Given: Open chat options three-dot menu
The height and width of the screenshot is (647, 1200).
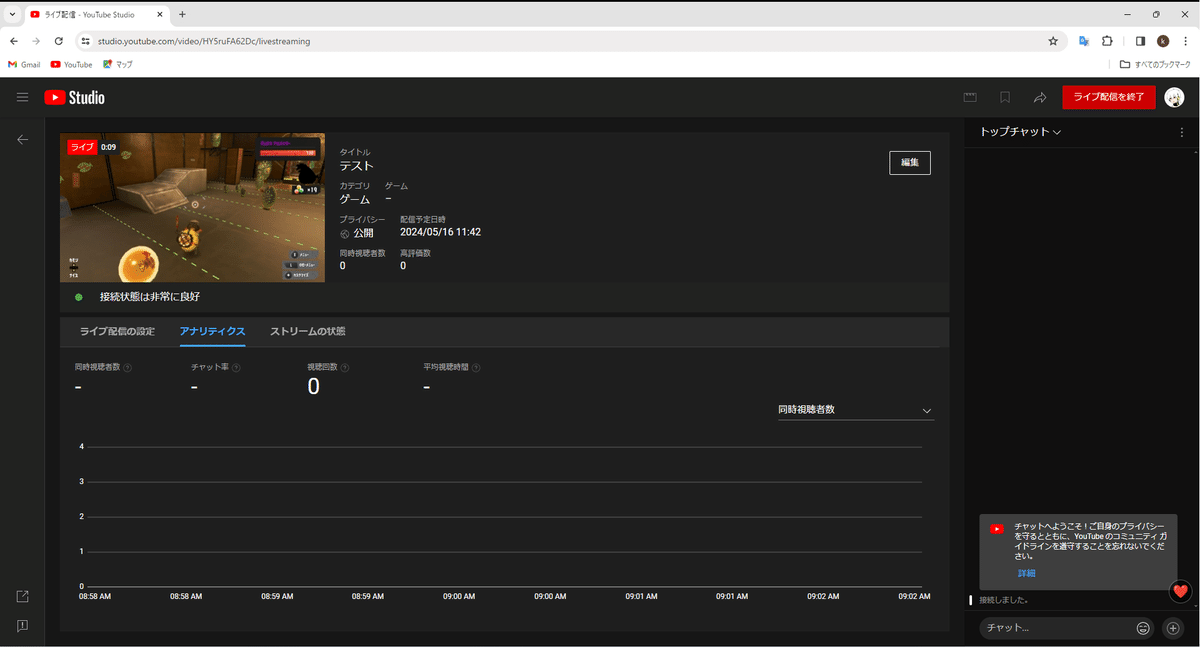Looking at the screenshot, I should tap(1181, 132).
